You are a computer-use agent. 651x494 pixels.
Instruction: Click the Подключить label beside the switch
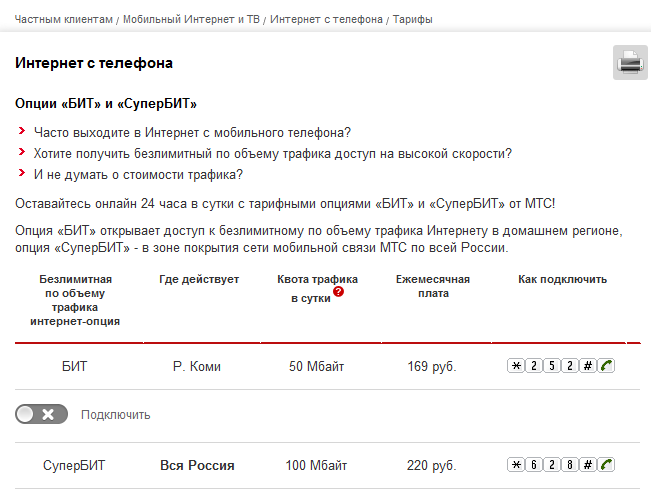tap(115, 414)
